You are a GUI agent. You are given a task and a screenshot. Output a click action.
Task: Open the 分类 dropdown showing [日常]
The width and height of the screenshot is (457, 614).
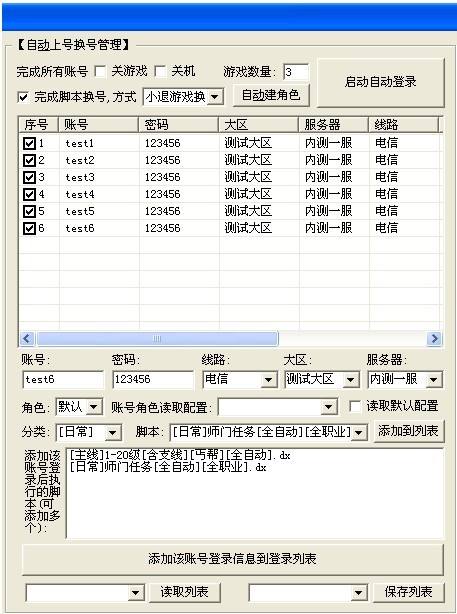(x=113, y=433)
